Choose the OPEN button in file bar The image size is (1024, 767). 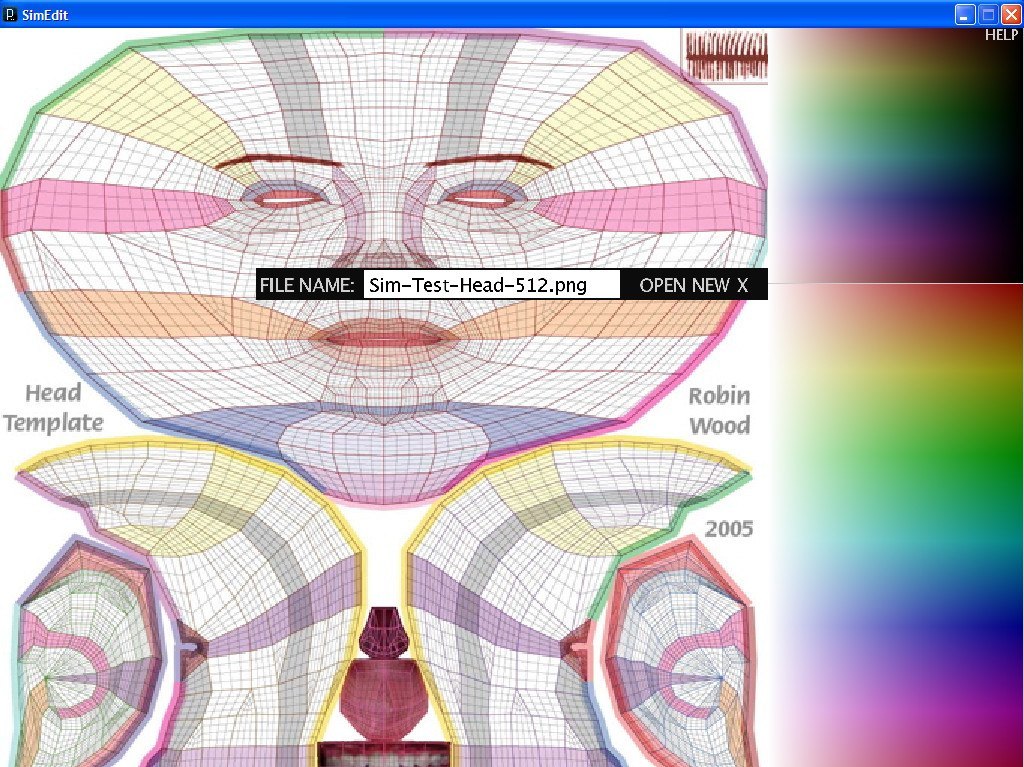(662, 286)
